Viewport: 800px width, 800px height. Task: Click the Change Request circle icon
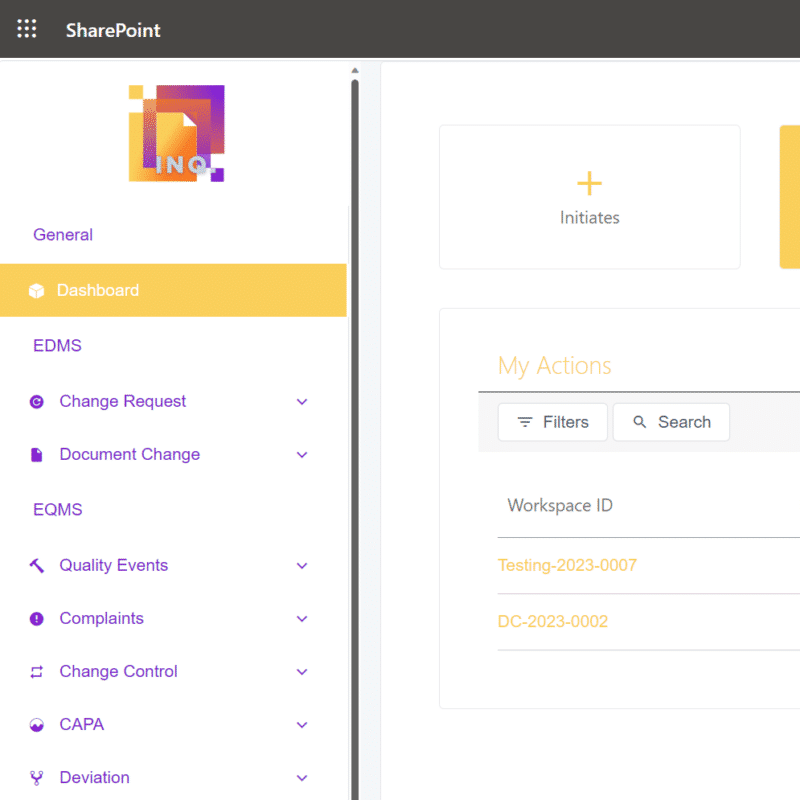(x=36, y=402)
